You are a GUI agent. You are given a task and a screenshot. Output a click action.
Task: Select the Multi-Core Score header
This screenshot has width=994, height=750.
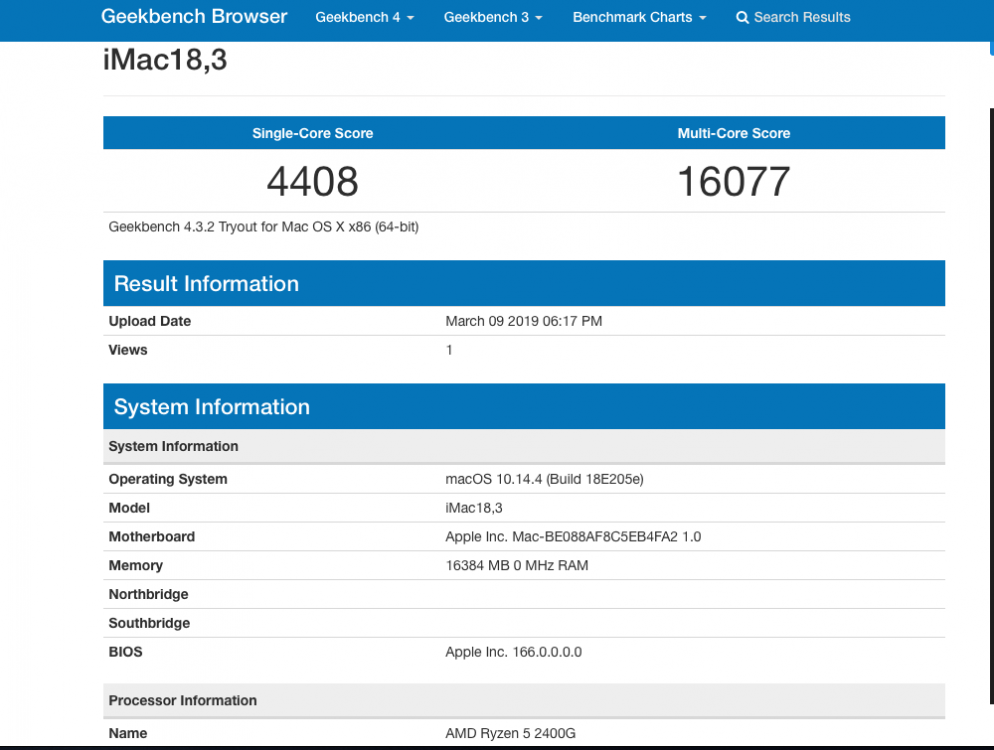point(733,133)
